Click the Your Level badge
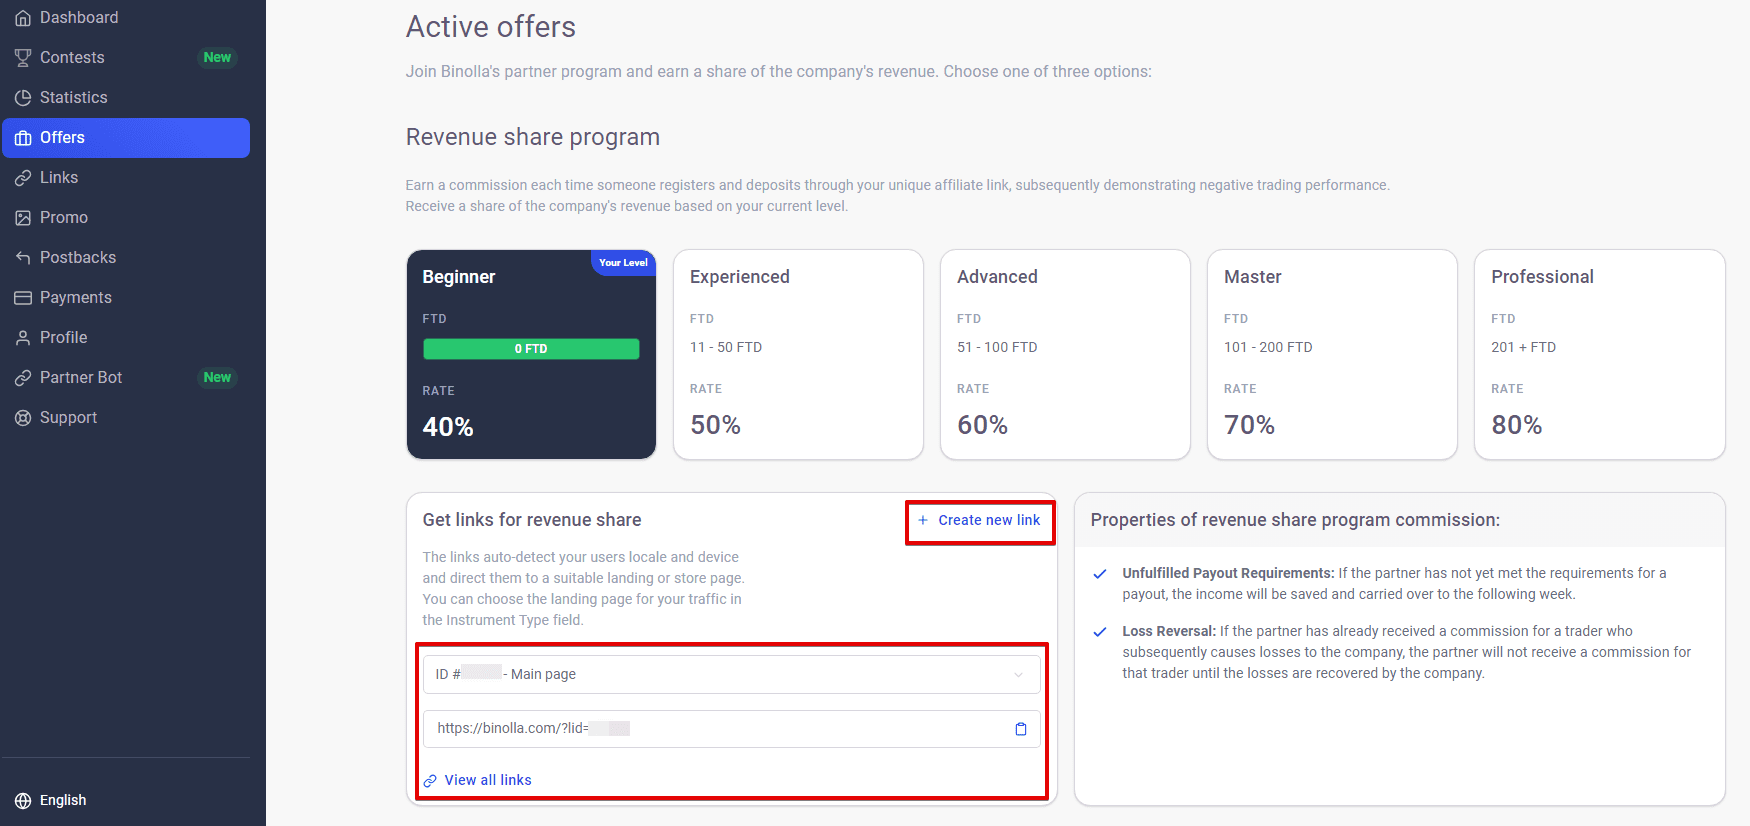 pyautogui.click(x=623, y=263)
